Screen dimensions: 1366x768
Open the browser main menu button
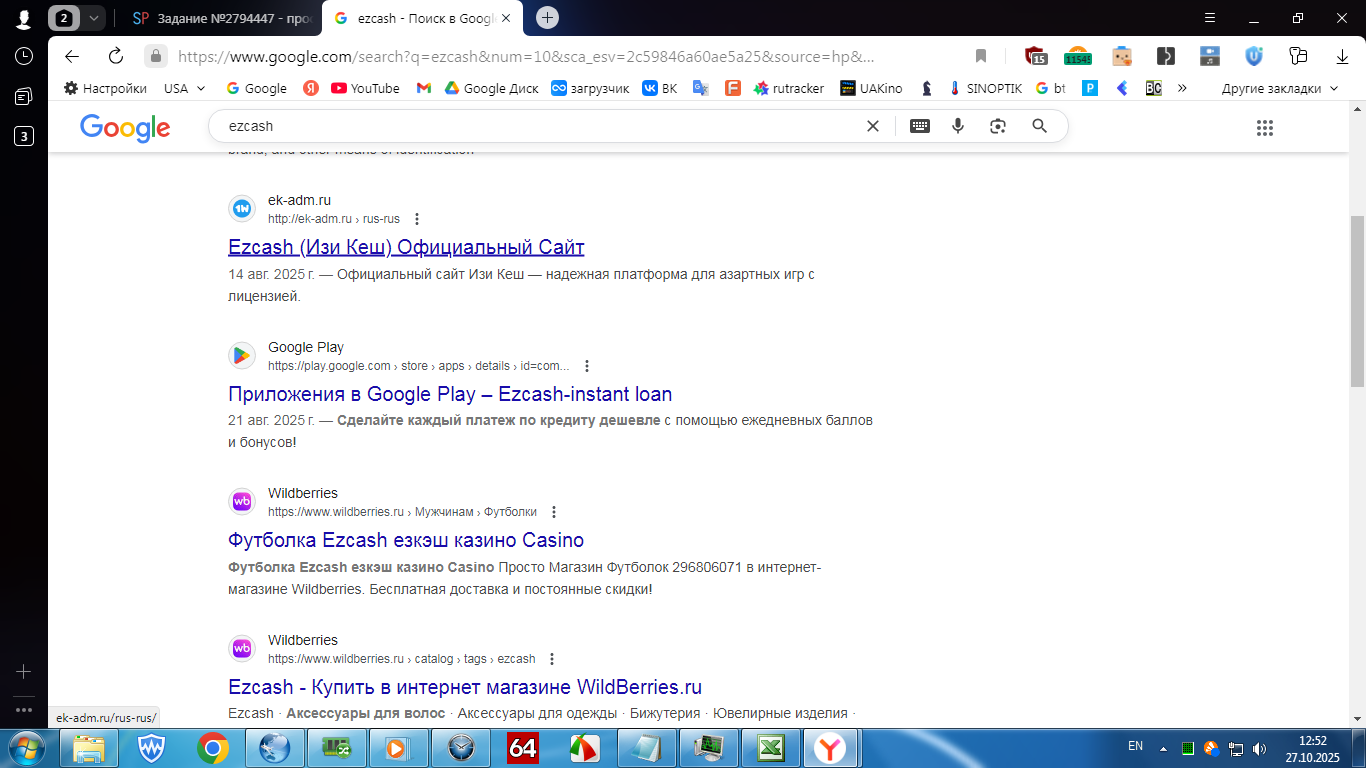[1209, 18]
